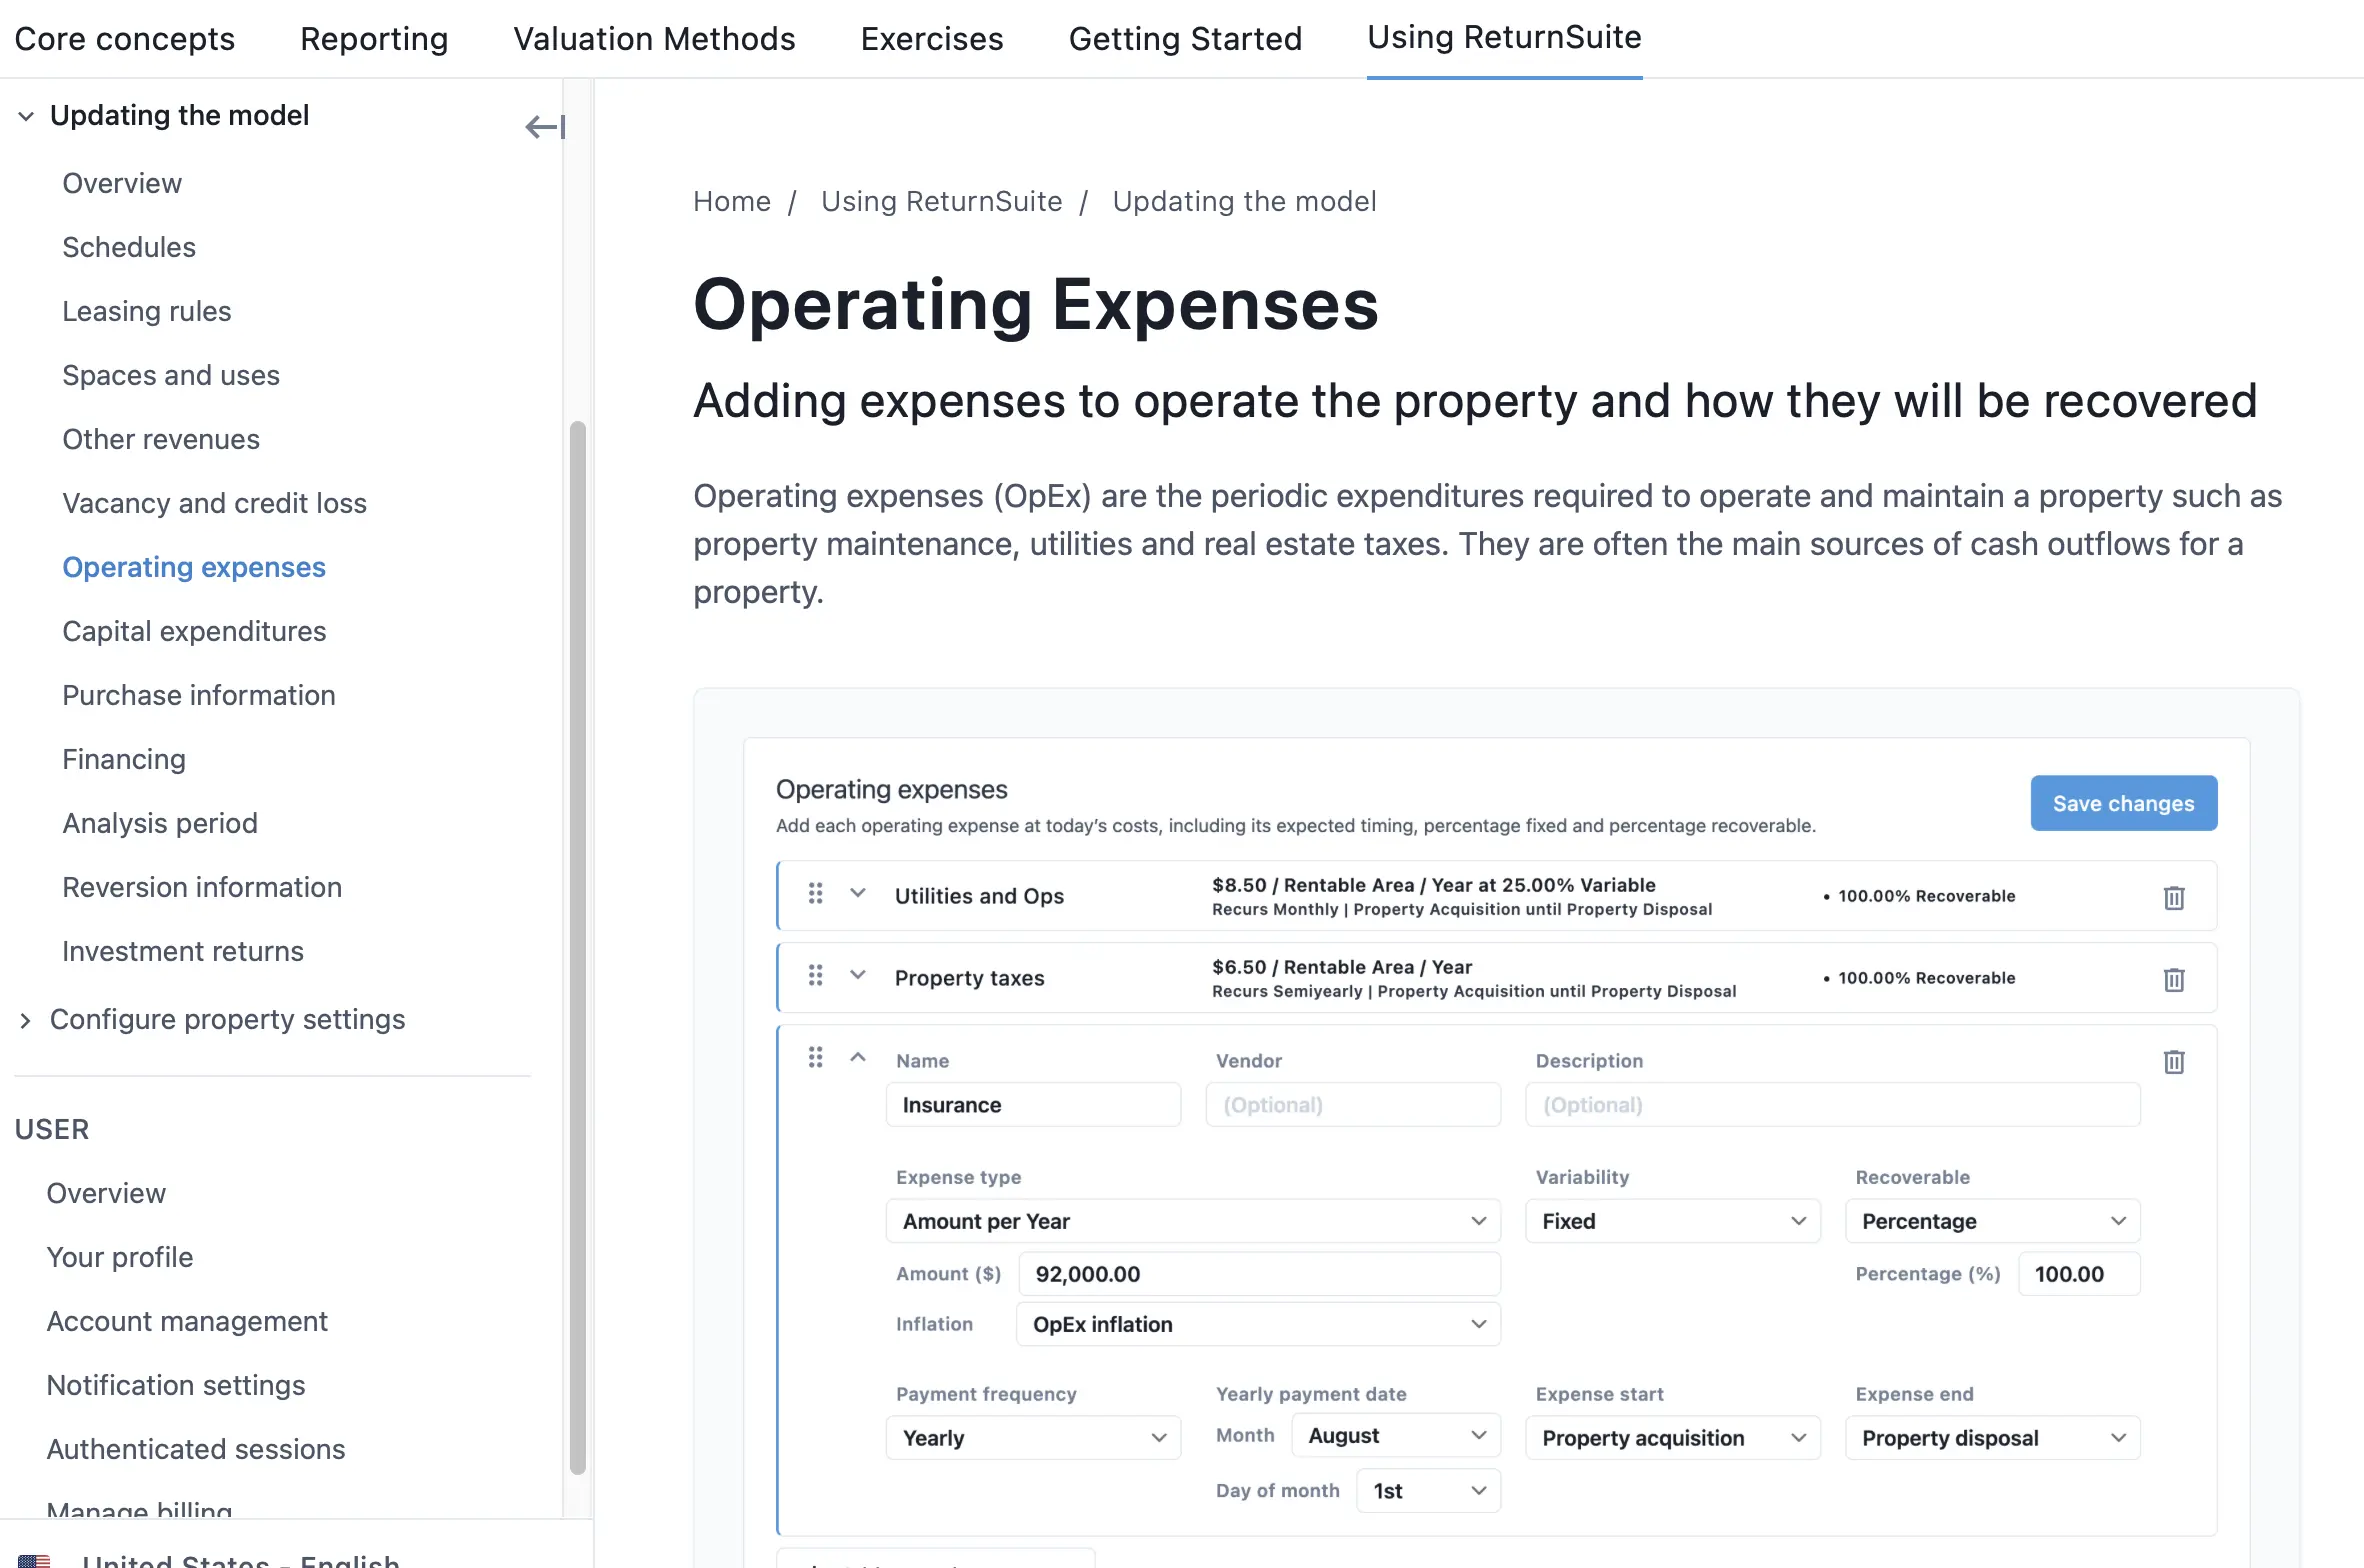
Task: Open Spaces and uses page
Action: point(171,375)
